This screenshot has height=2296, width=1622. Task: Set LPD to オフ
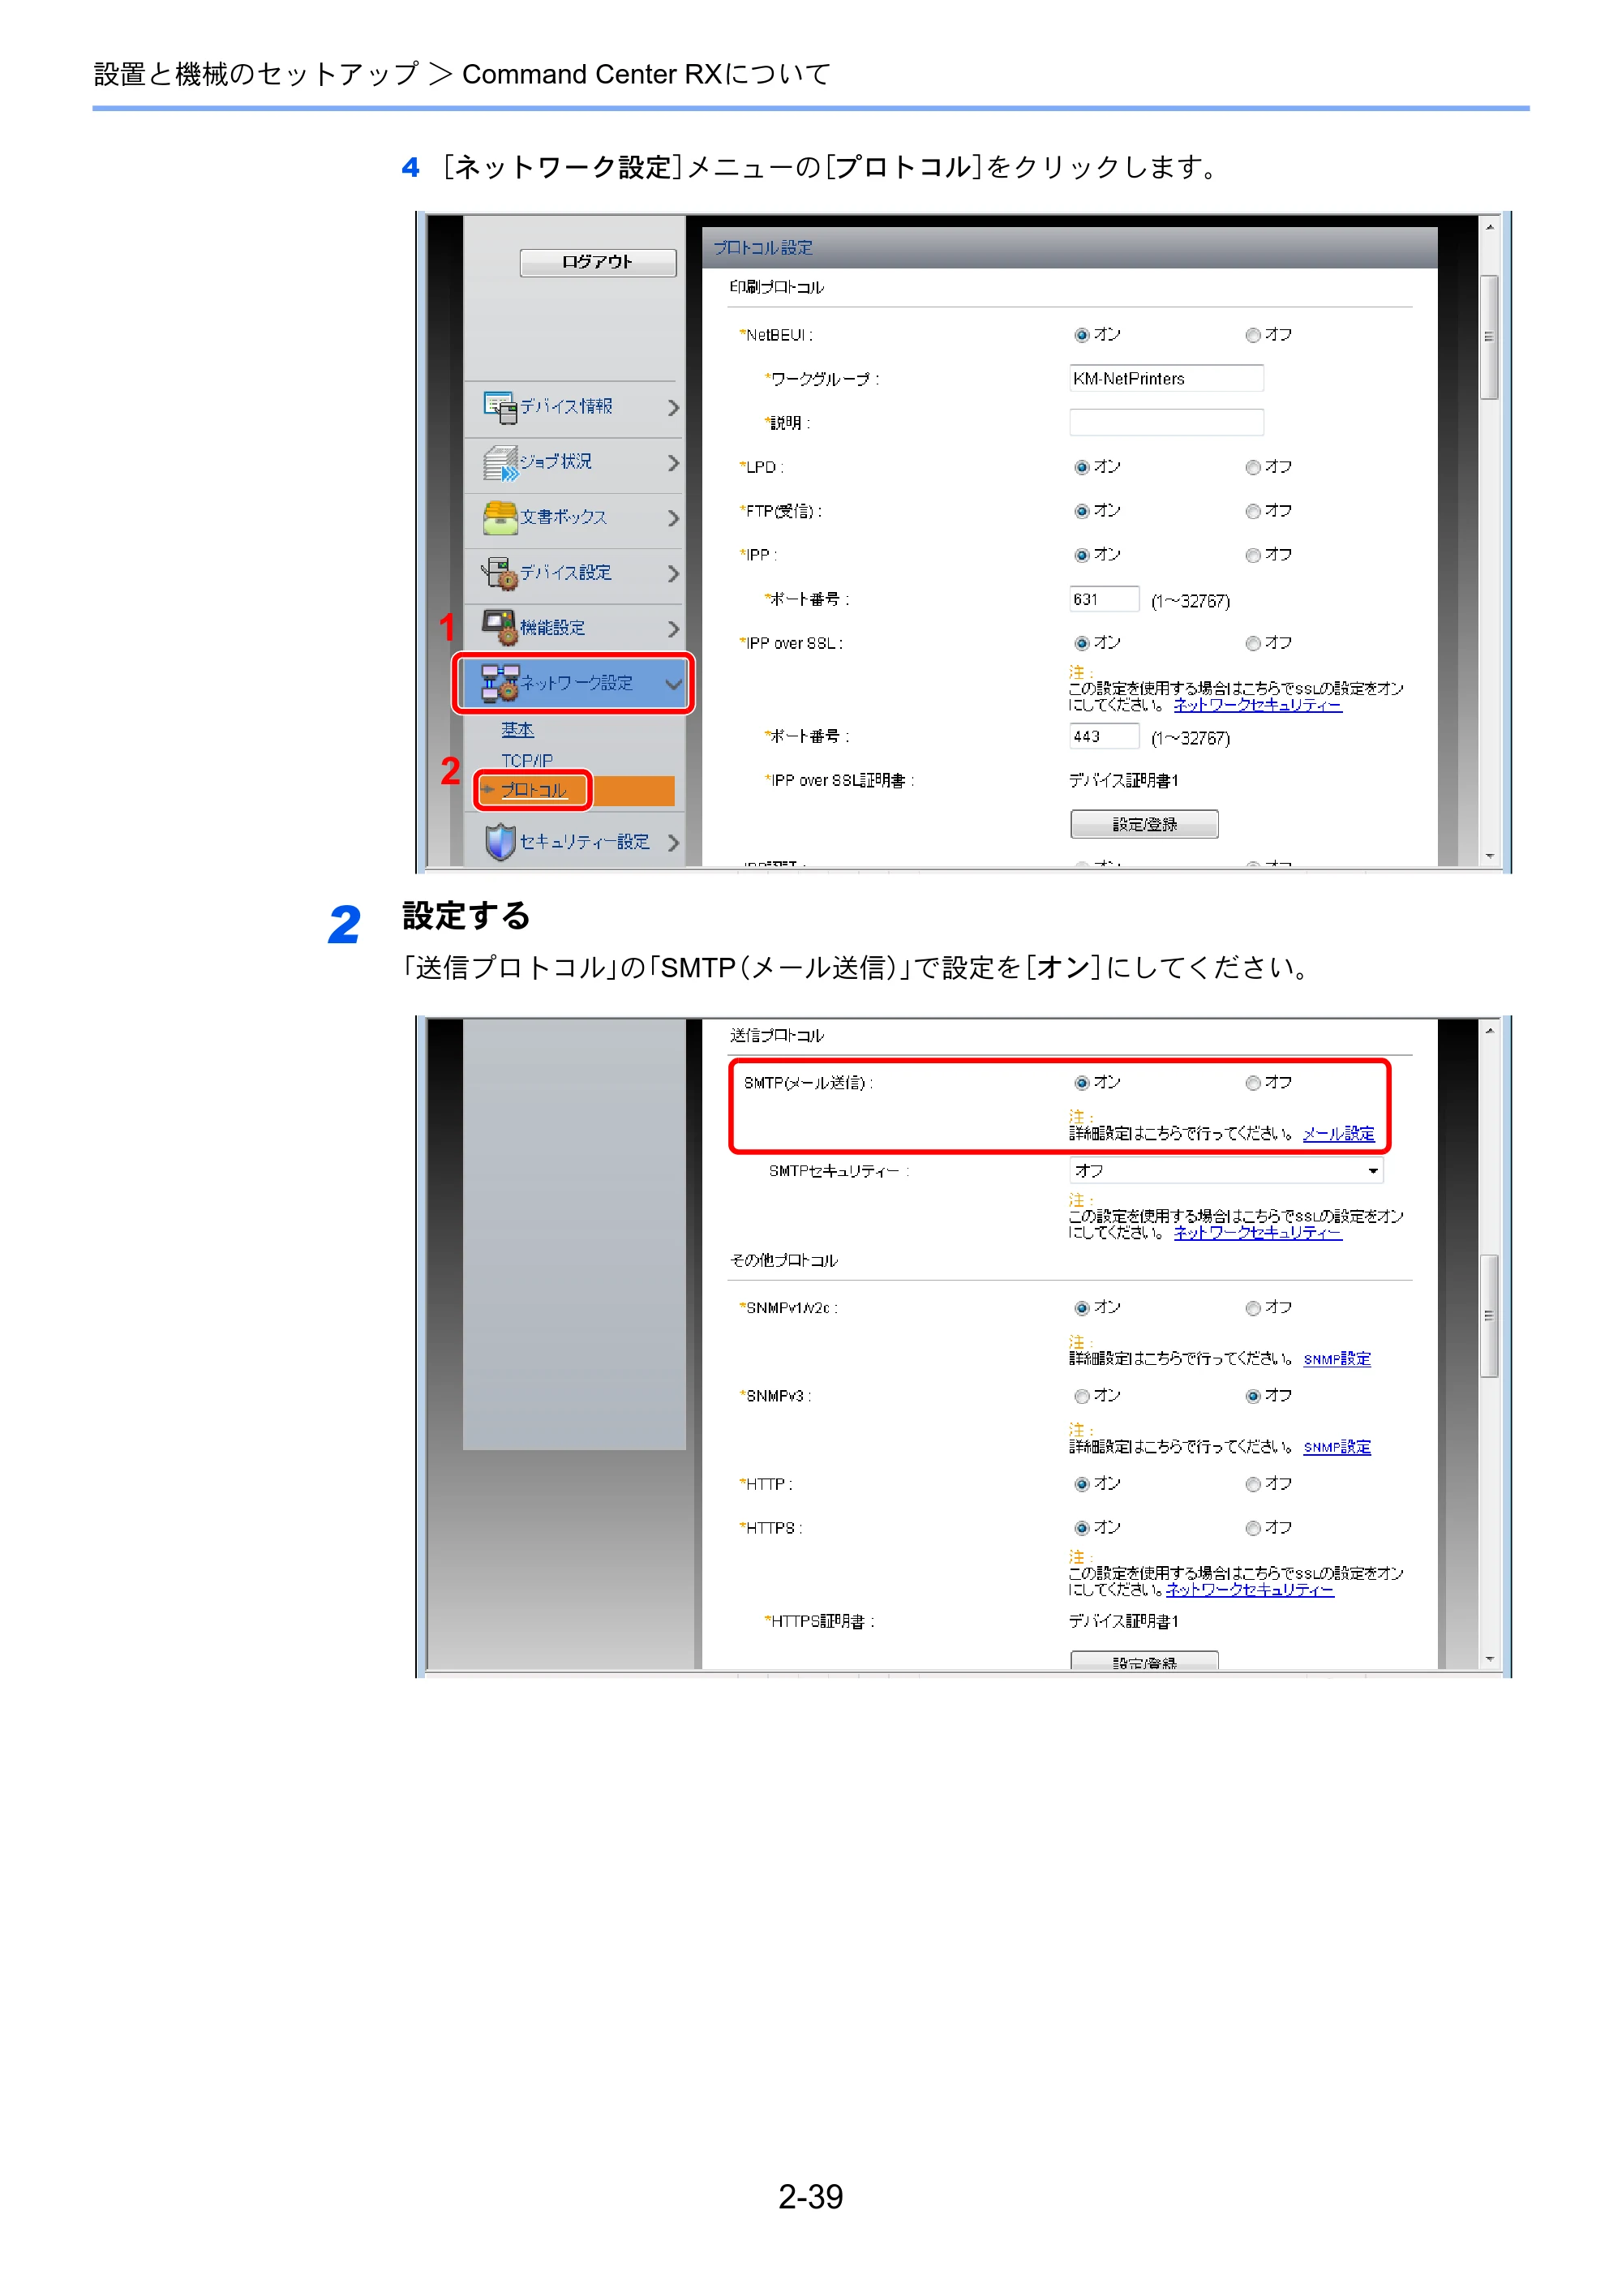coord(1252,467)
